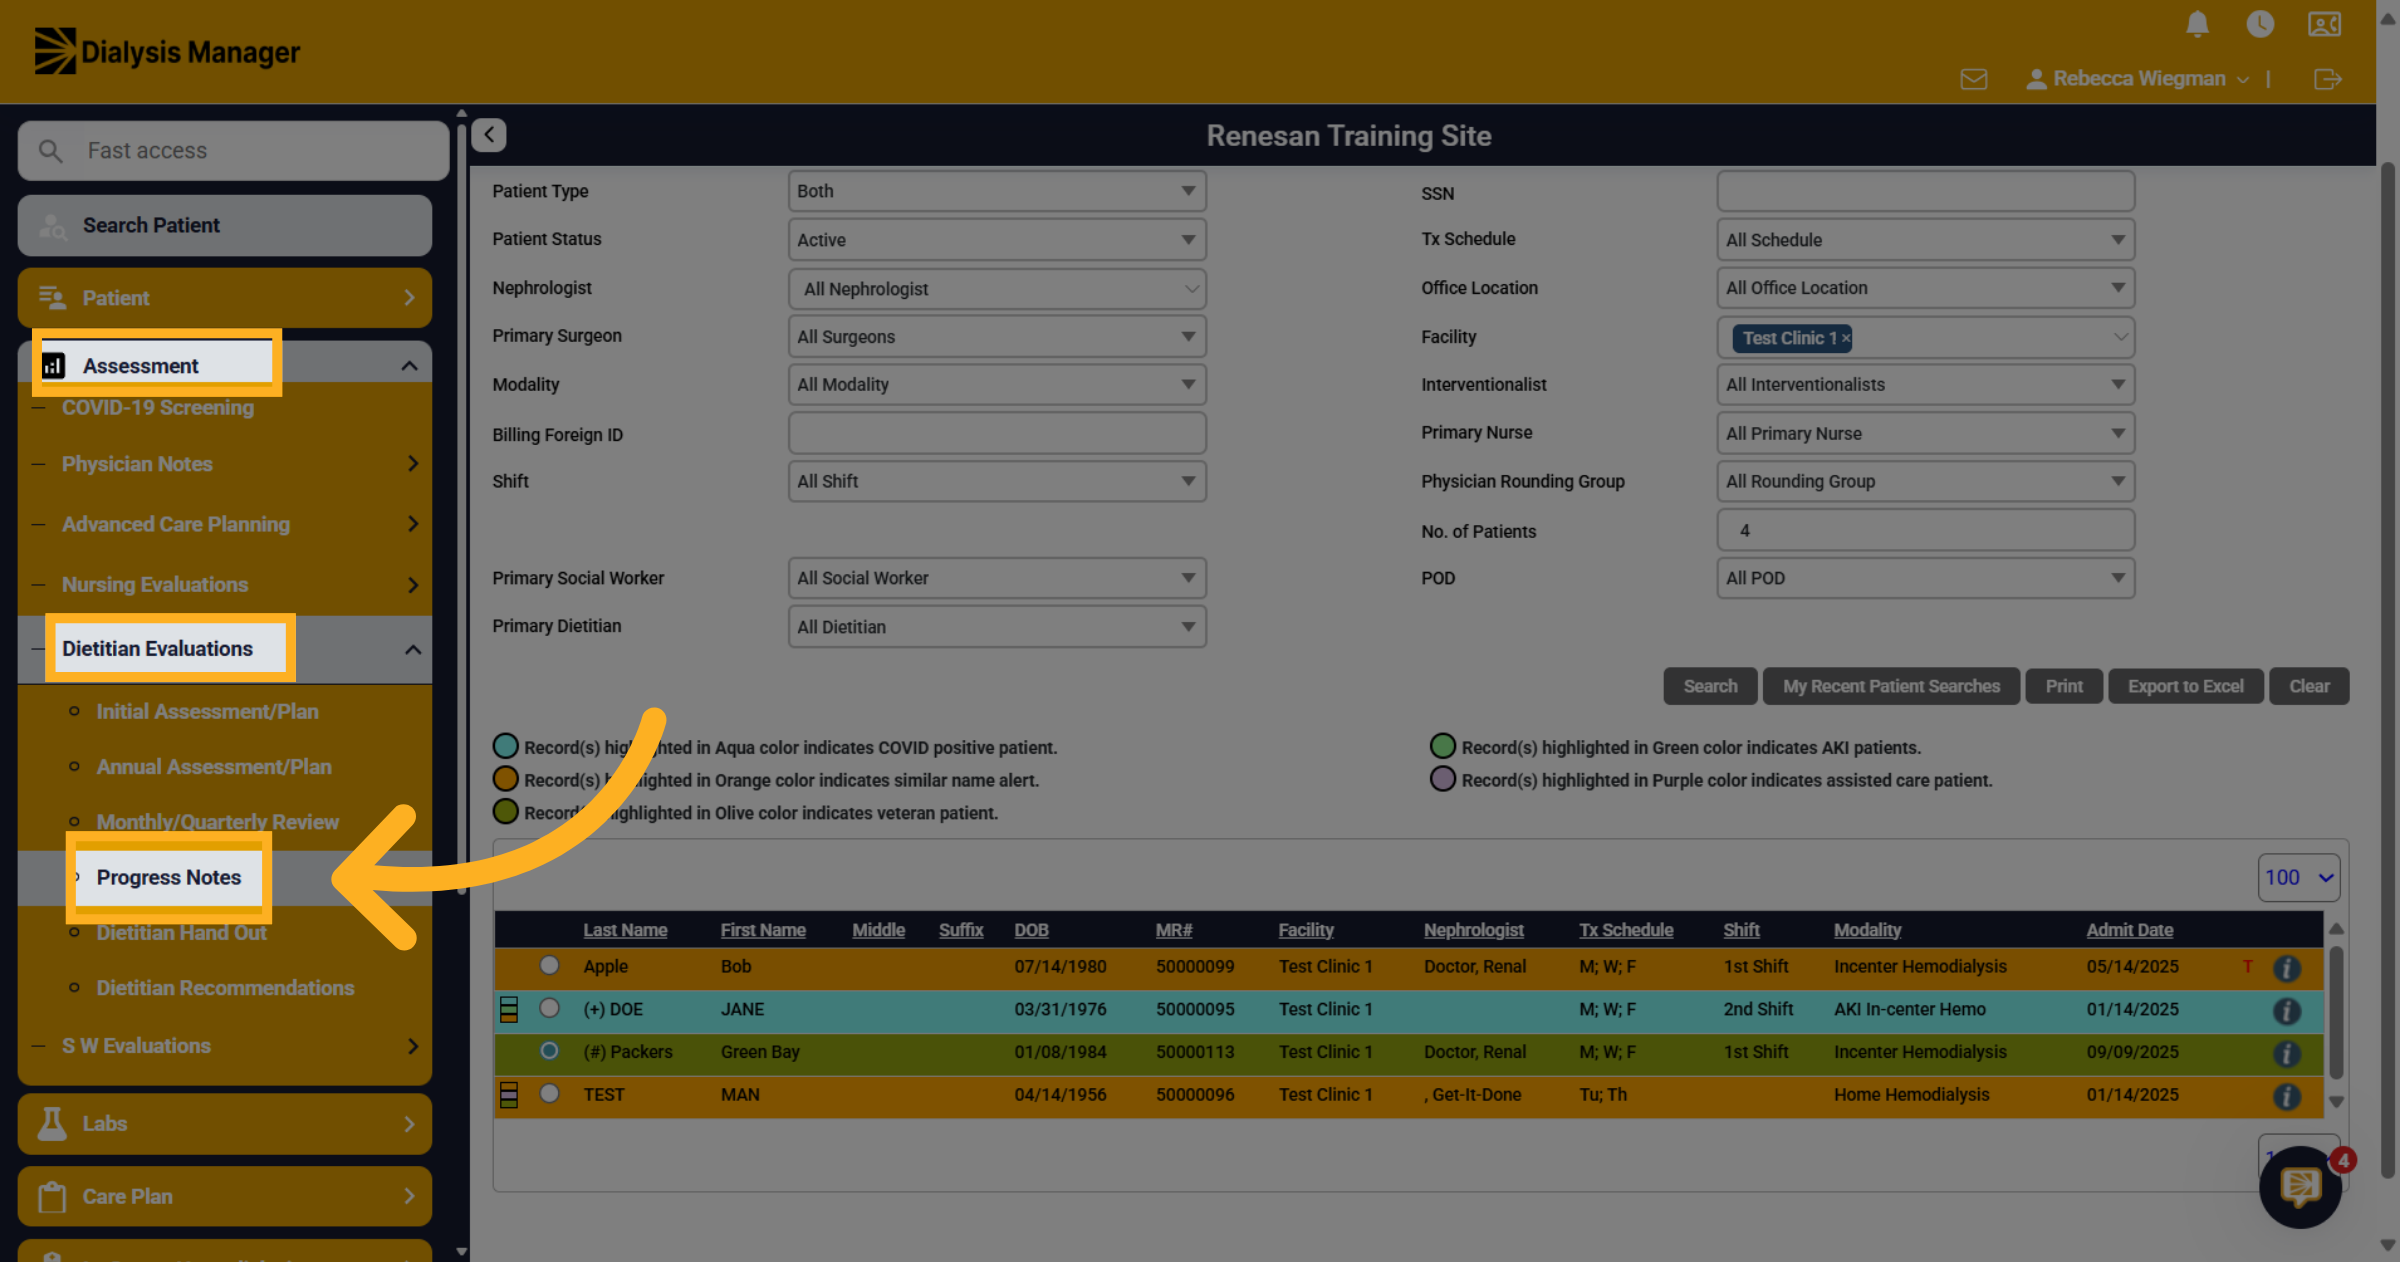Viewport: 2400px width, 1262px height.
Task: Show info for patient JANE DOE
Action: [2286, 1011]
